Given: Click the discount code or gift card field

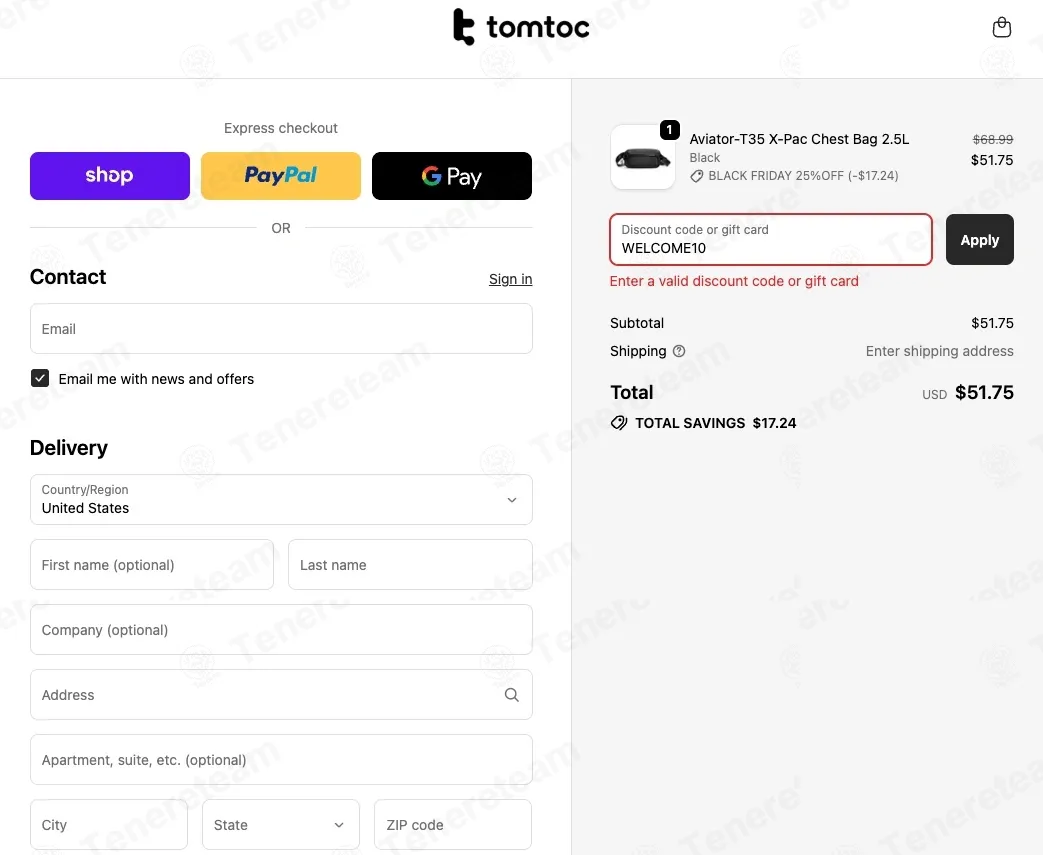Looking at the screenshot, I should pos(771,240).
